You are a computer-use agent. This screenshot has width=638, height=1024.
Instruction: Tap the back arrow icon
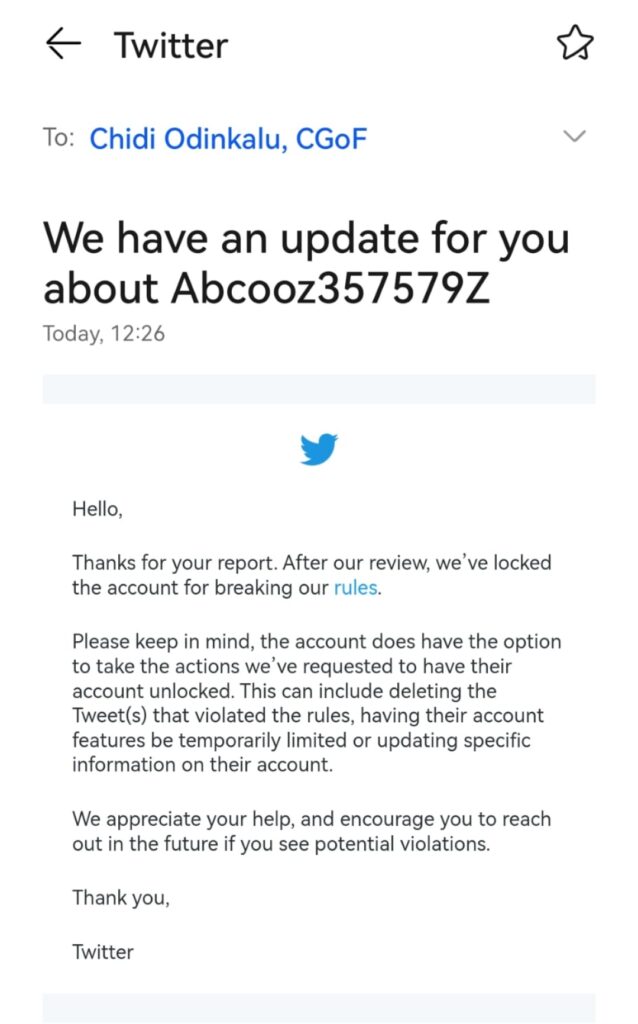pos(63,44)
